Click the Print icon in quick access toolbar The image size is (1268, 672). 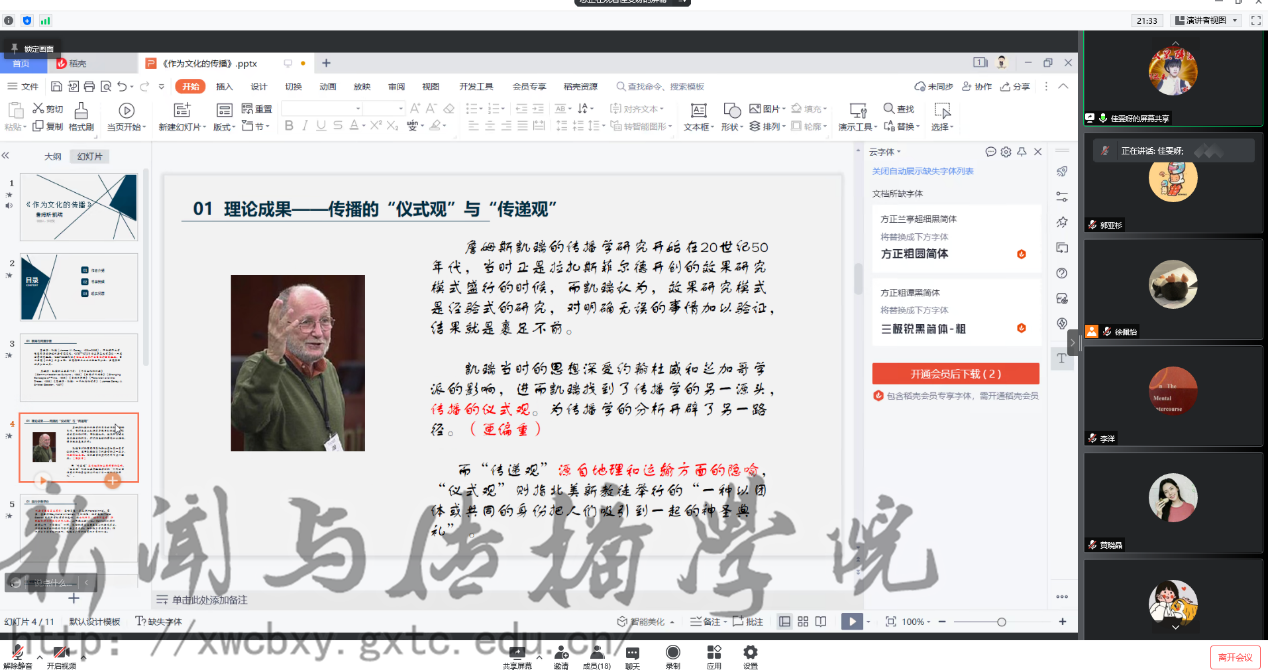coord(89,87)
